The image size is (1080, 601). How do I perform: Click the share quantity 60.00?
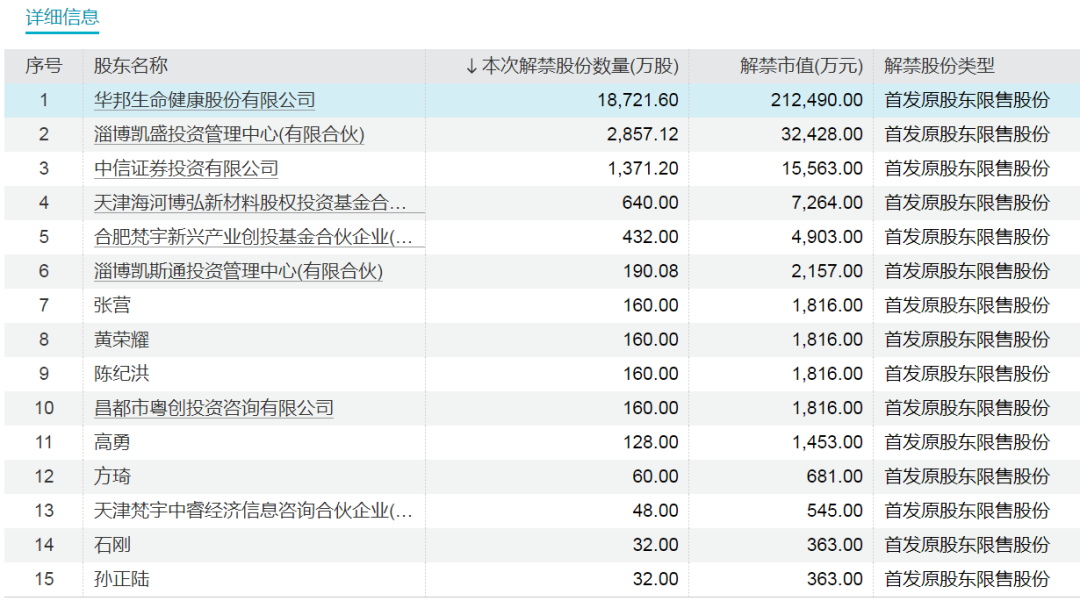coord(656,476)
